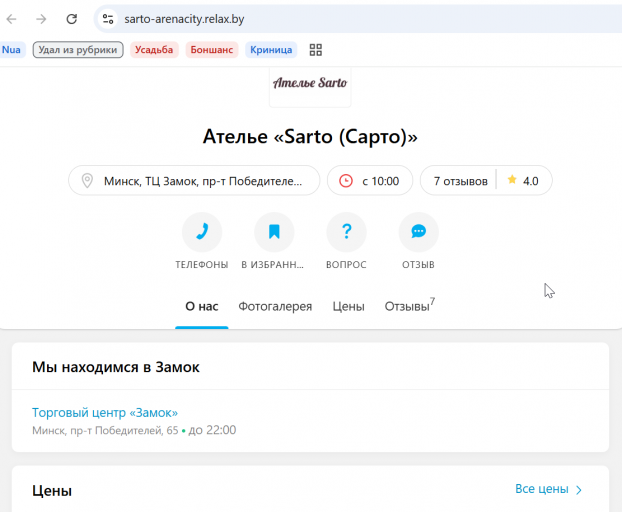Click the Мы находимся в Замок heading
The width and height of the screenshot is (622, 512).
click(x=116, y=367)
